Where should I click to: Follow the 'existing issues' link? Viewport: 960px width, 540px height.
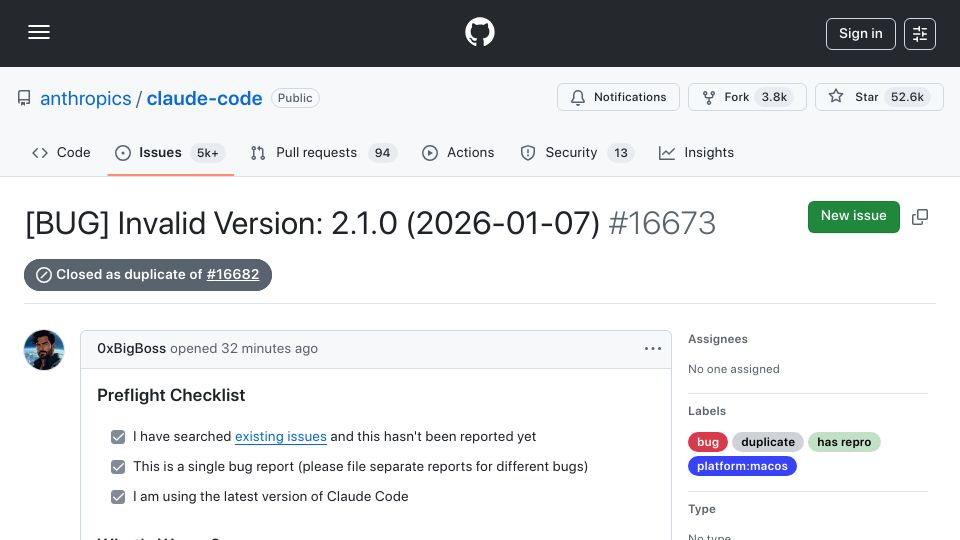point(280,437)
